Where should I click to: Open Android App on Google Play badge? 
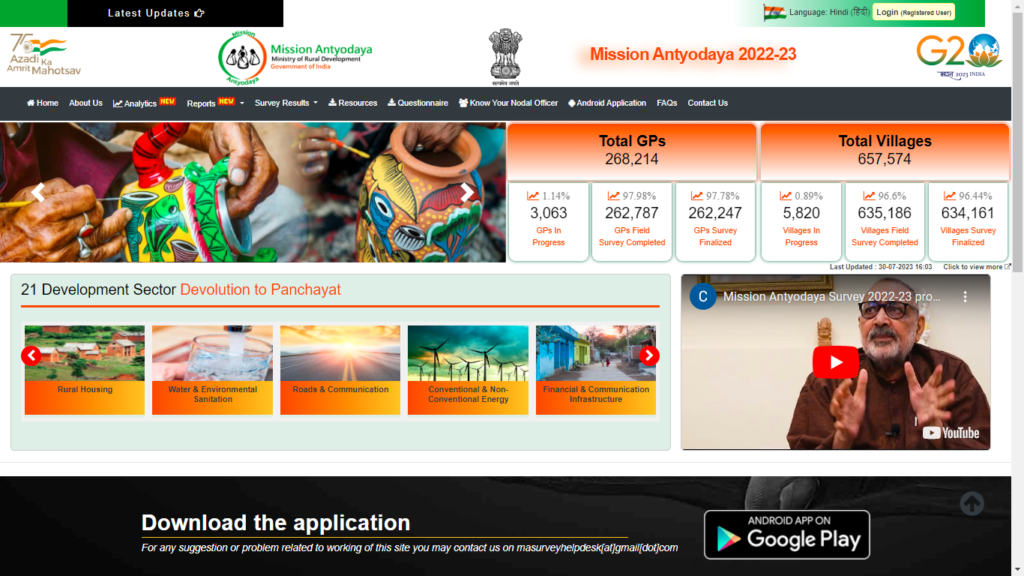(x=787, y=534)
